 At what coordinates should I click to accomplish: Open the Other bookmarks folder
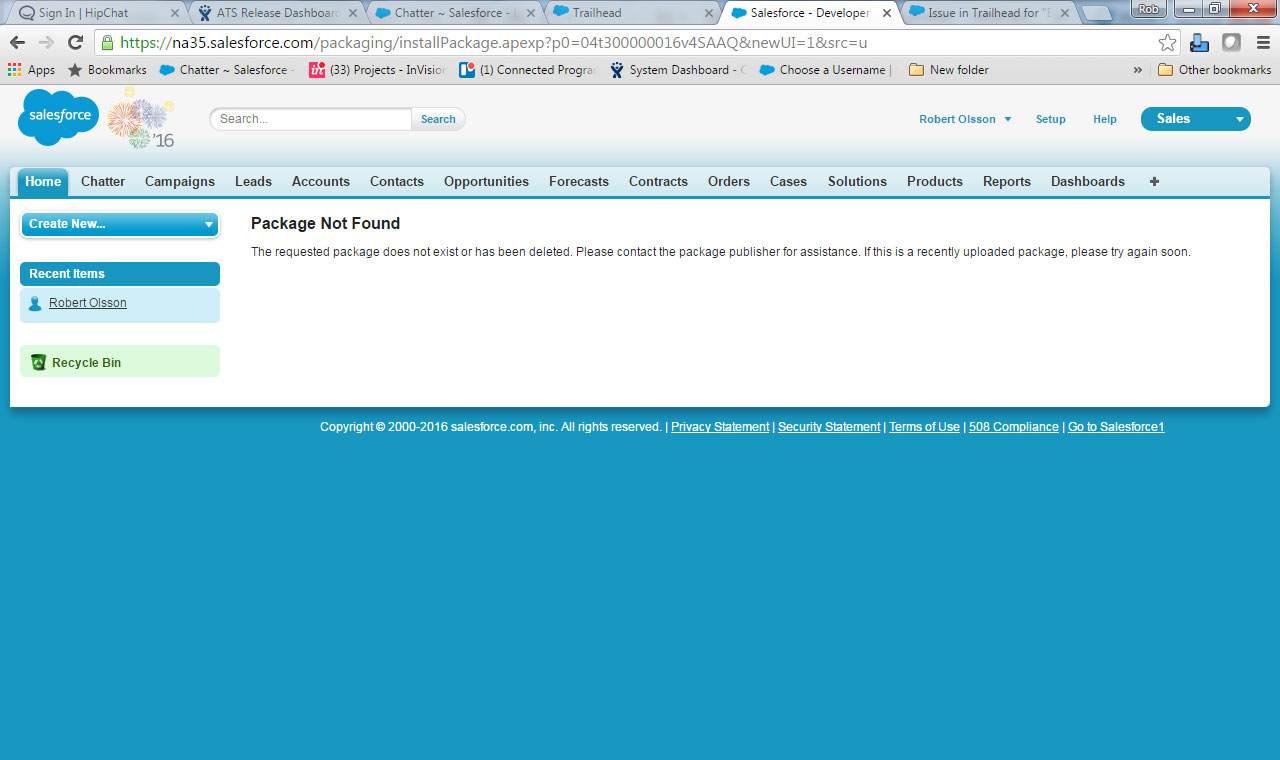[x=1214, y=70]
